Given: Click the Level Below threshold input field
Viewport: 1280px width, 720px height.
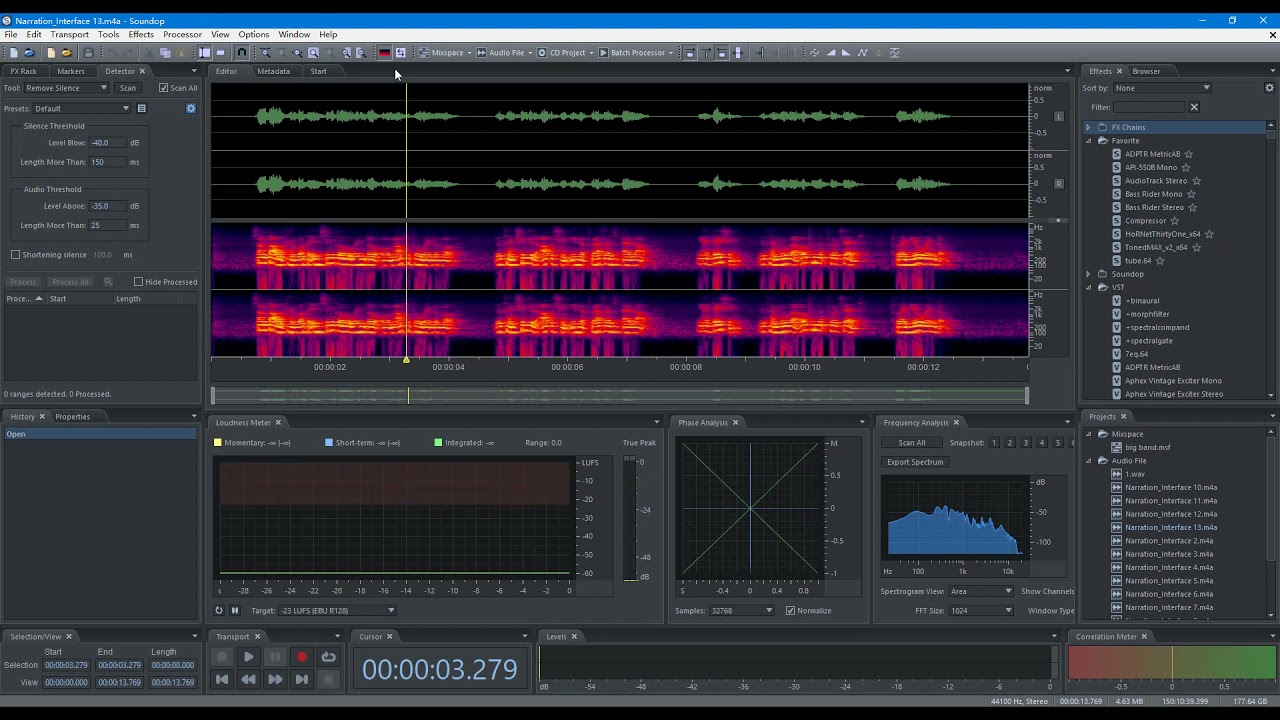Looking at the screenshot, I should [x=106, y=143].
